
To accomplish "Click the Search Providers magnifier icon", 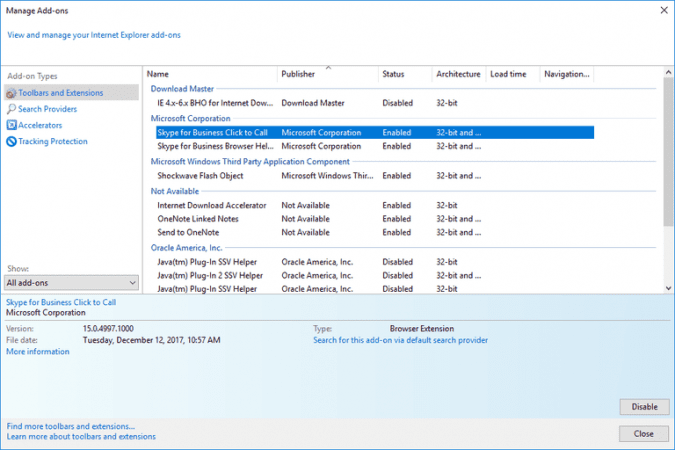I will coord(11,109).
